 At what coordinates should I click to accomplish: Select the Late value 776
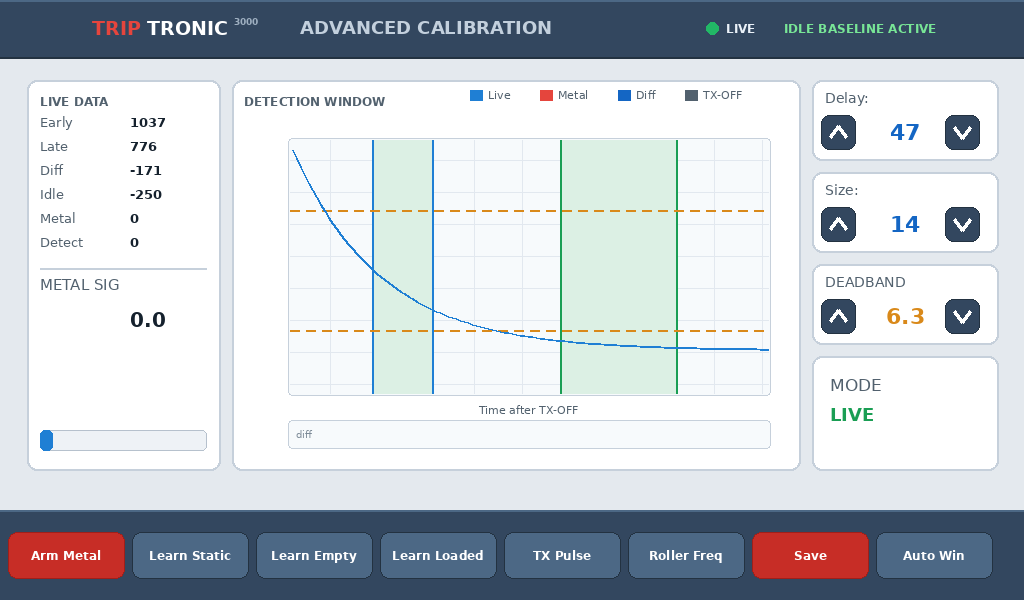tap(144, 147)
